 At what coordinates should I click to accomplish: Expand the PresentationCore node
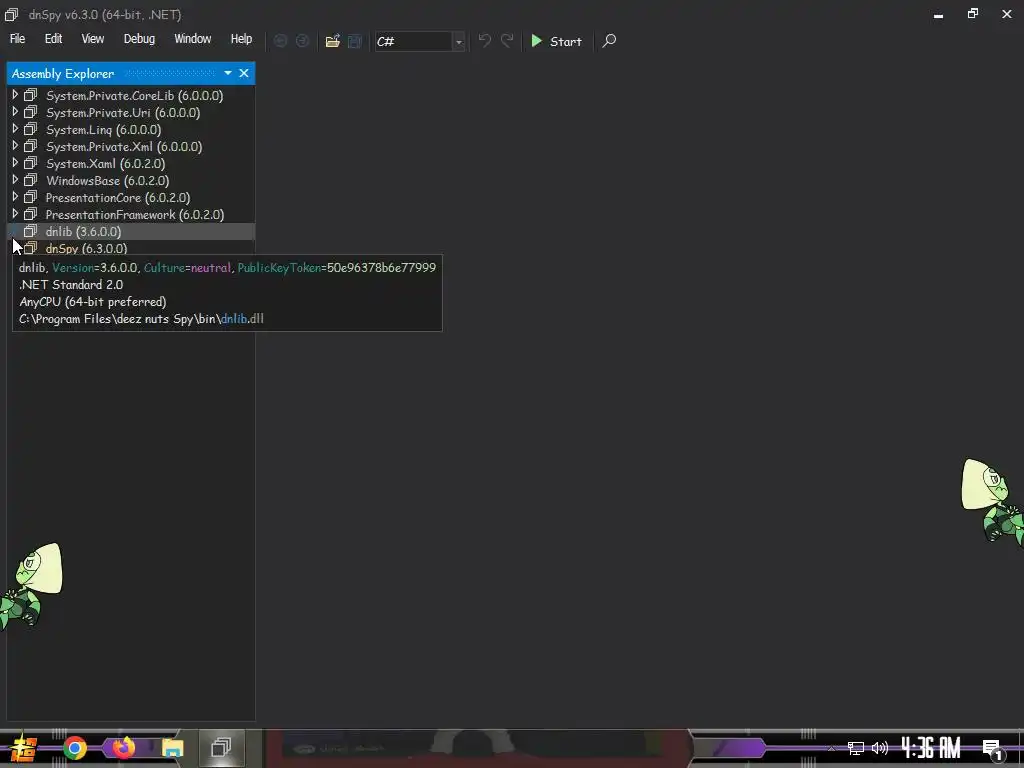click(x=15, y=197)
